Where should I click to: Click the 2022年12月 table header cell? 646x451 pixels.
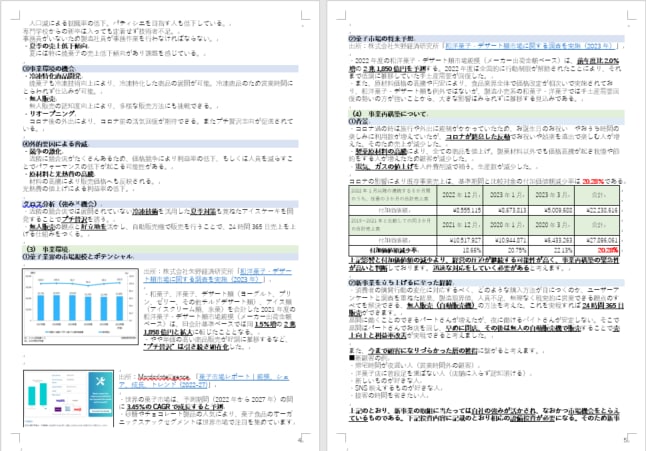[x=460, y=195]
